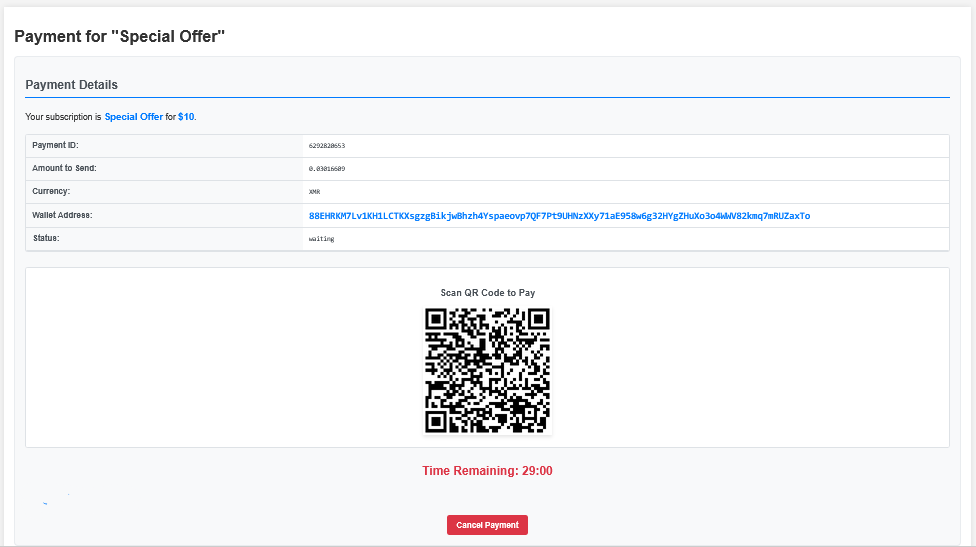
Task: Click the red Cancel Payment button
Action: coord(487,525)
